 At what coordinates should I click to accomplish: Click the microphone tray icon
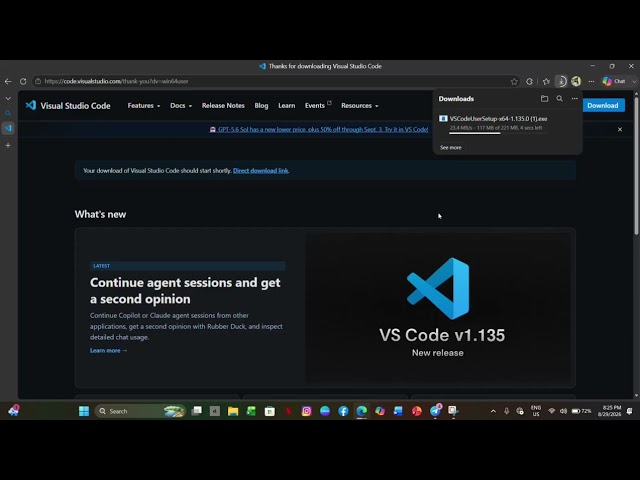[x=506, y=411]
